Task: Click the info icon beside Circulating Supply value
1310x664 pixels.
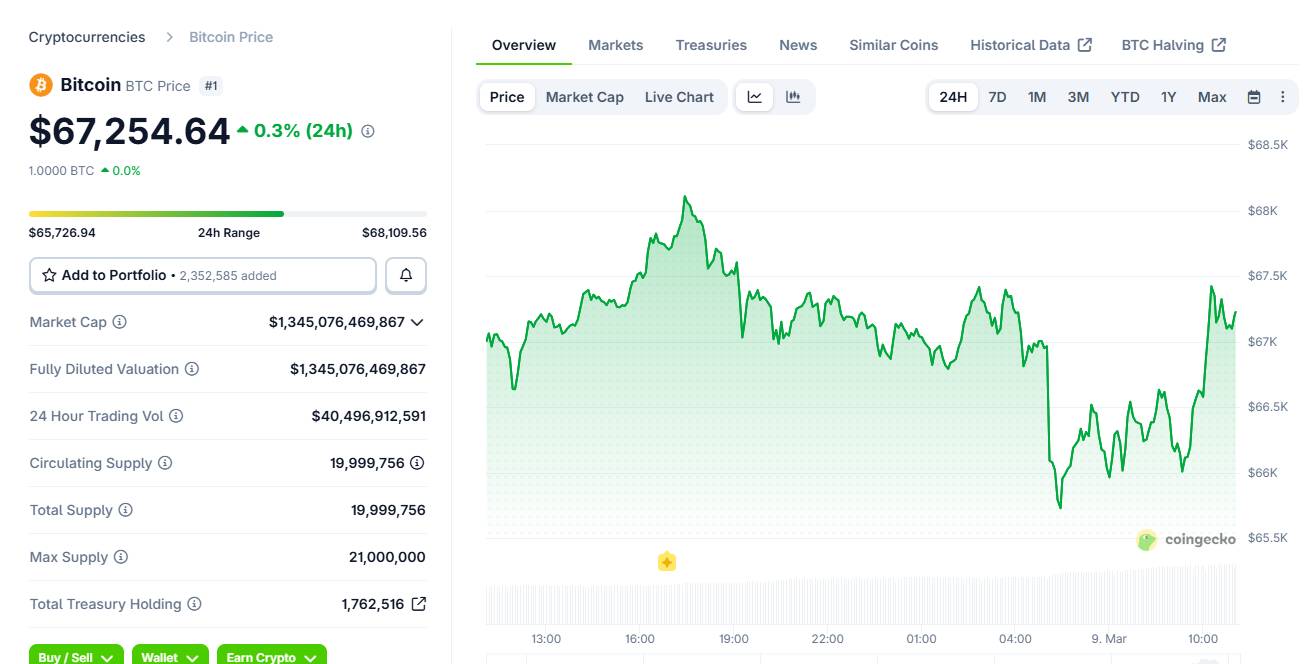Action: click(x=417, y=463)
